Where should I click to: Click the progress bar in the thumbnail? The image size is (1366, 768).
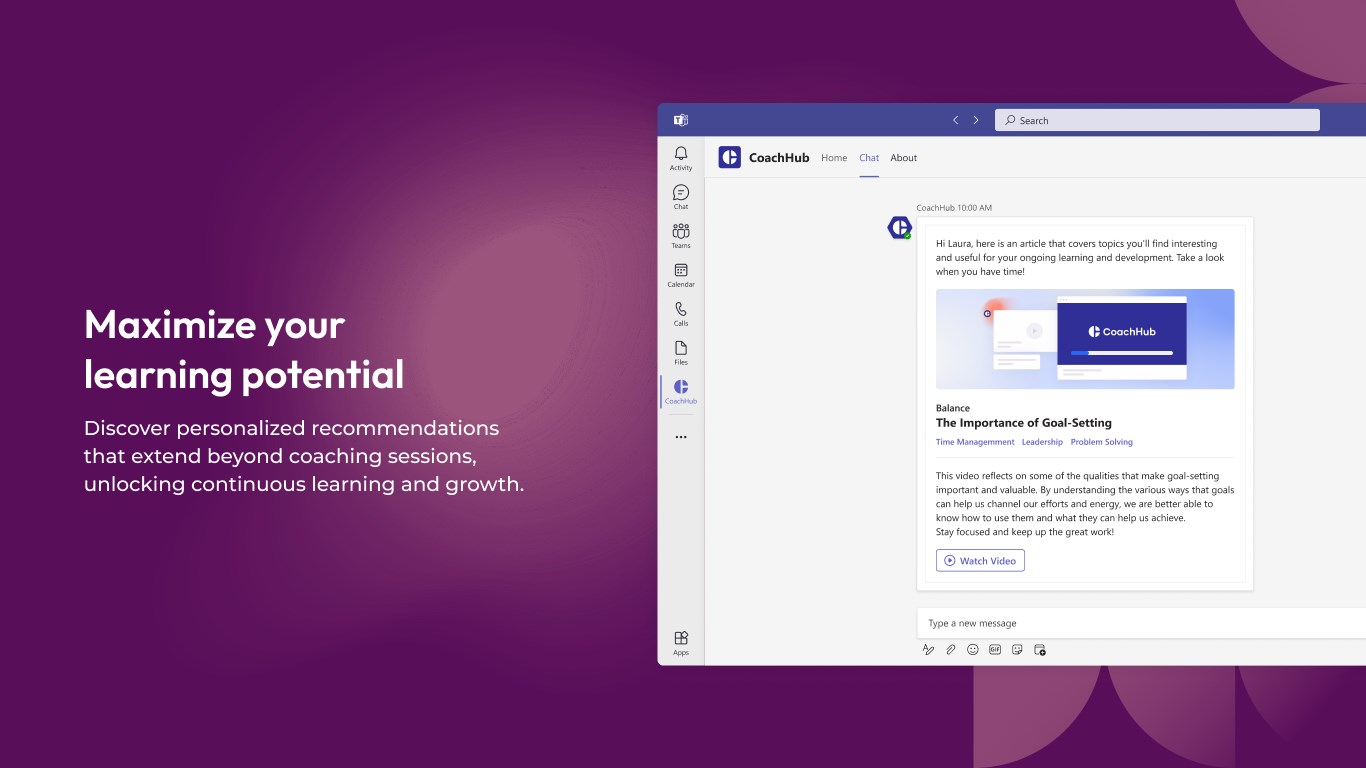click(x=1121, y=353)
